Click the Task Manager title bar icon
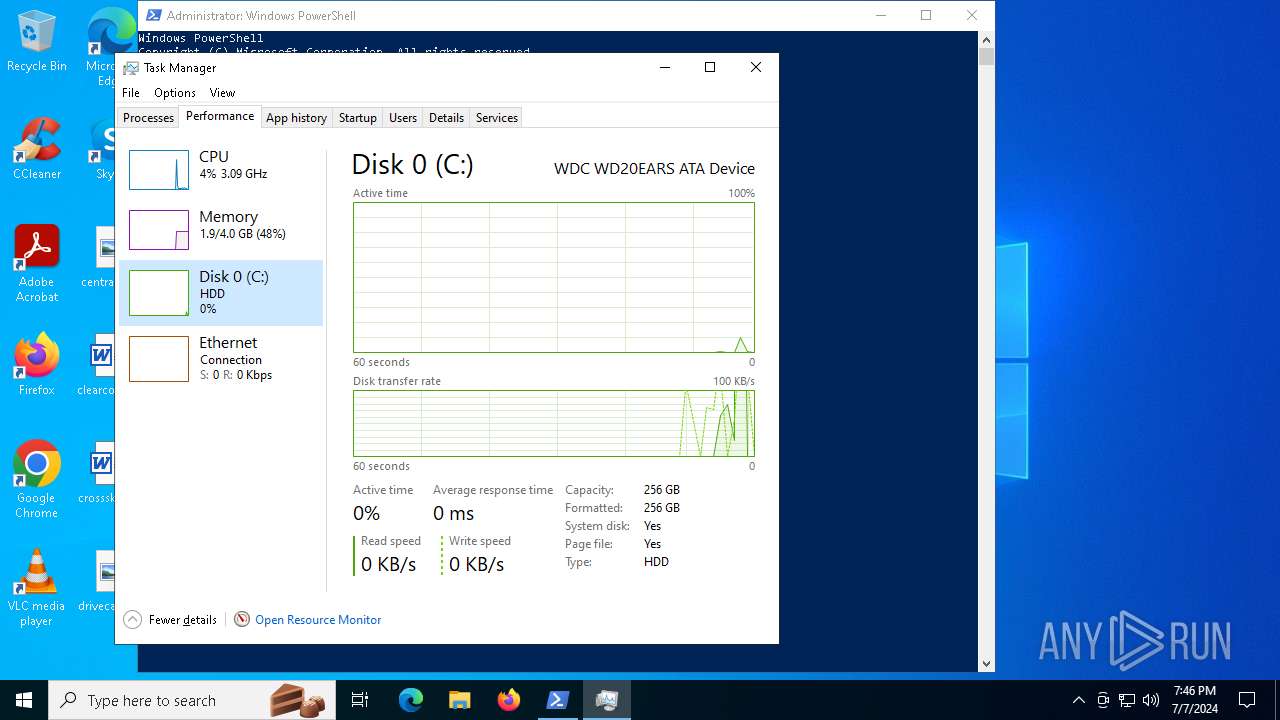This screenshot has width=1280, height=720. pyautogui.click(x=131, y=68)
